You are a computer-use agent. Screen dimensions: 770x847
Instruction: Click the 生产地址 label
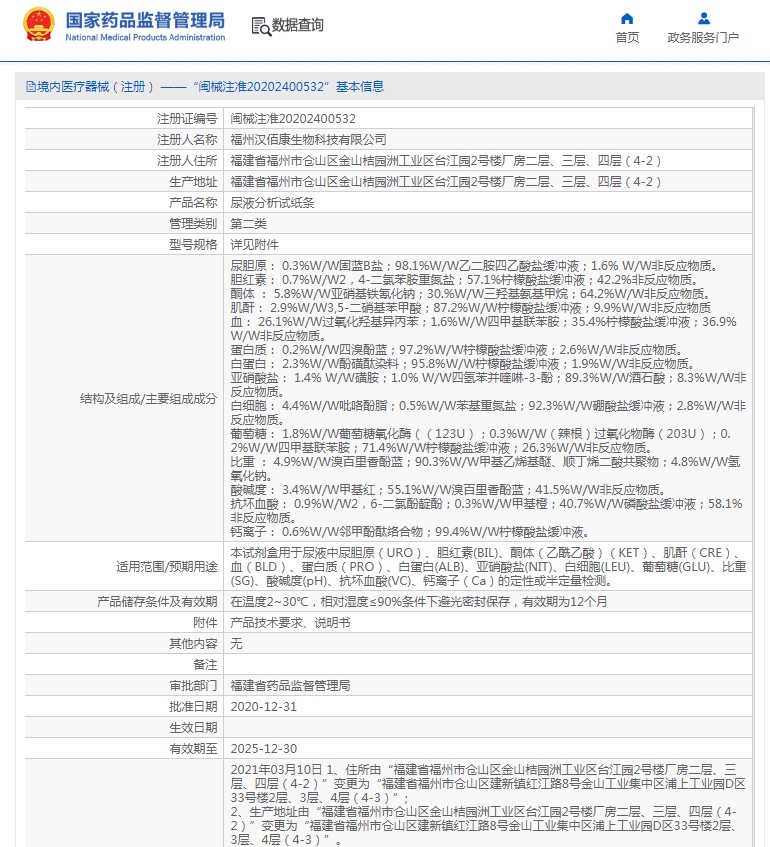click(x=193, y=182)
